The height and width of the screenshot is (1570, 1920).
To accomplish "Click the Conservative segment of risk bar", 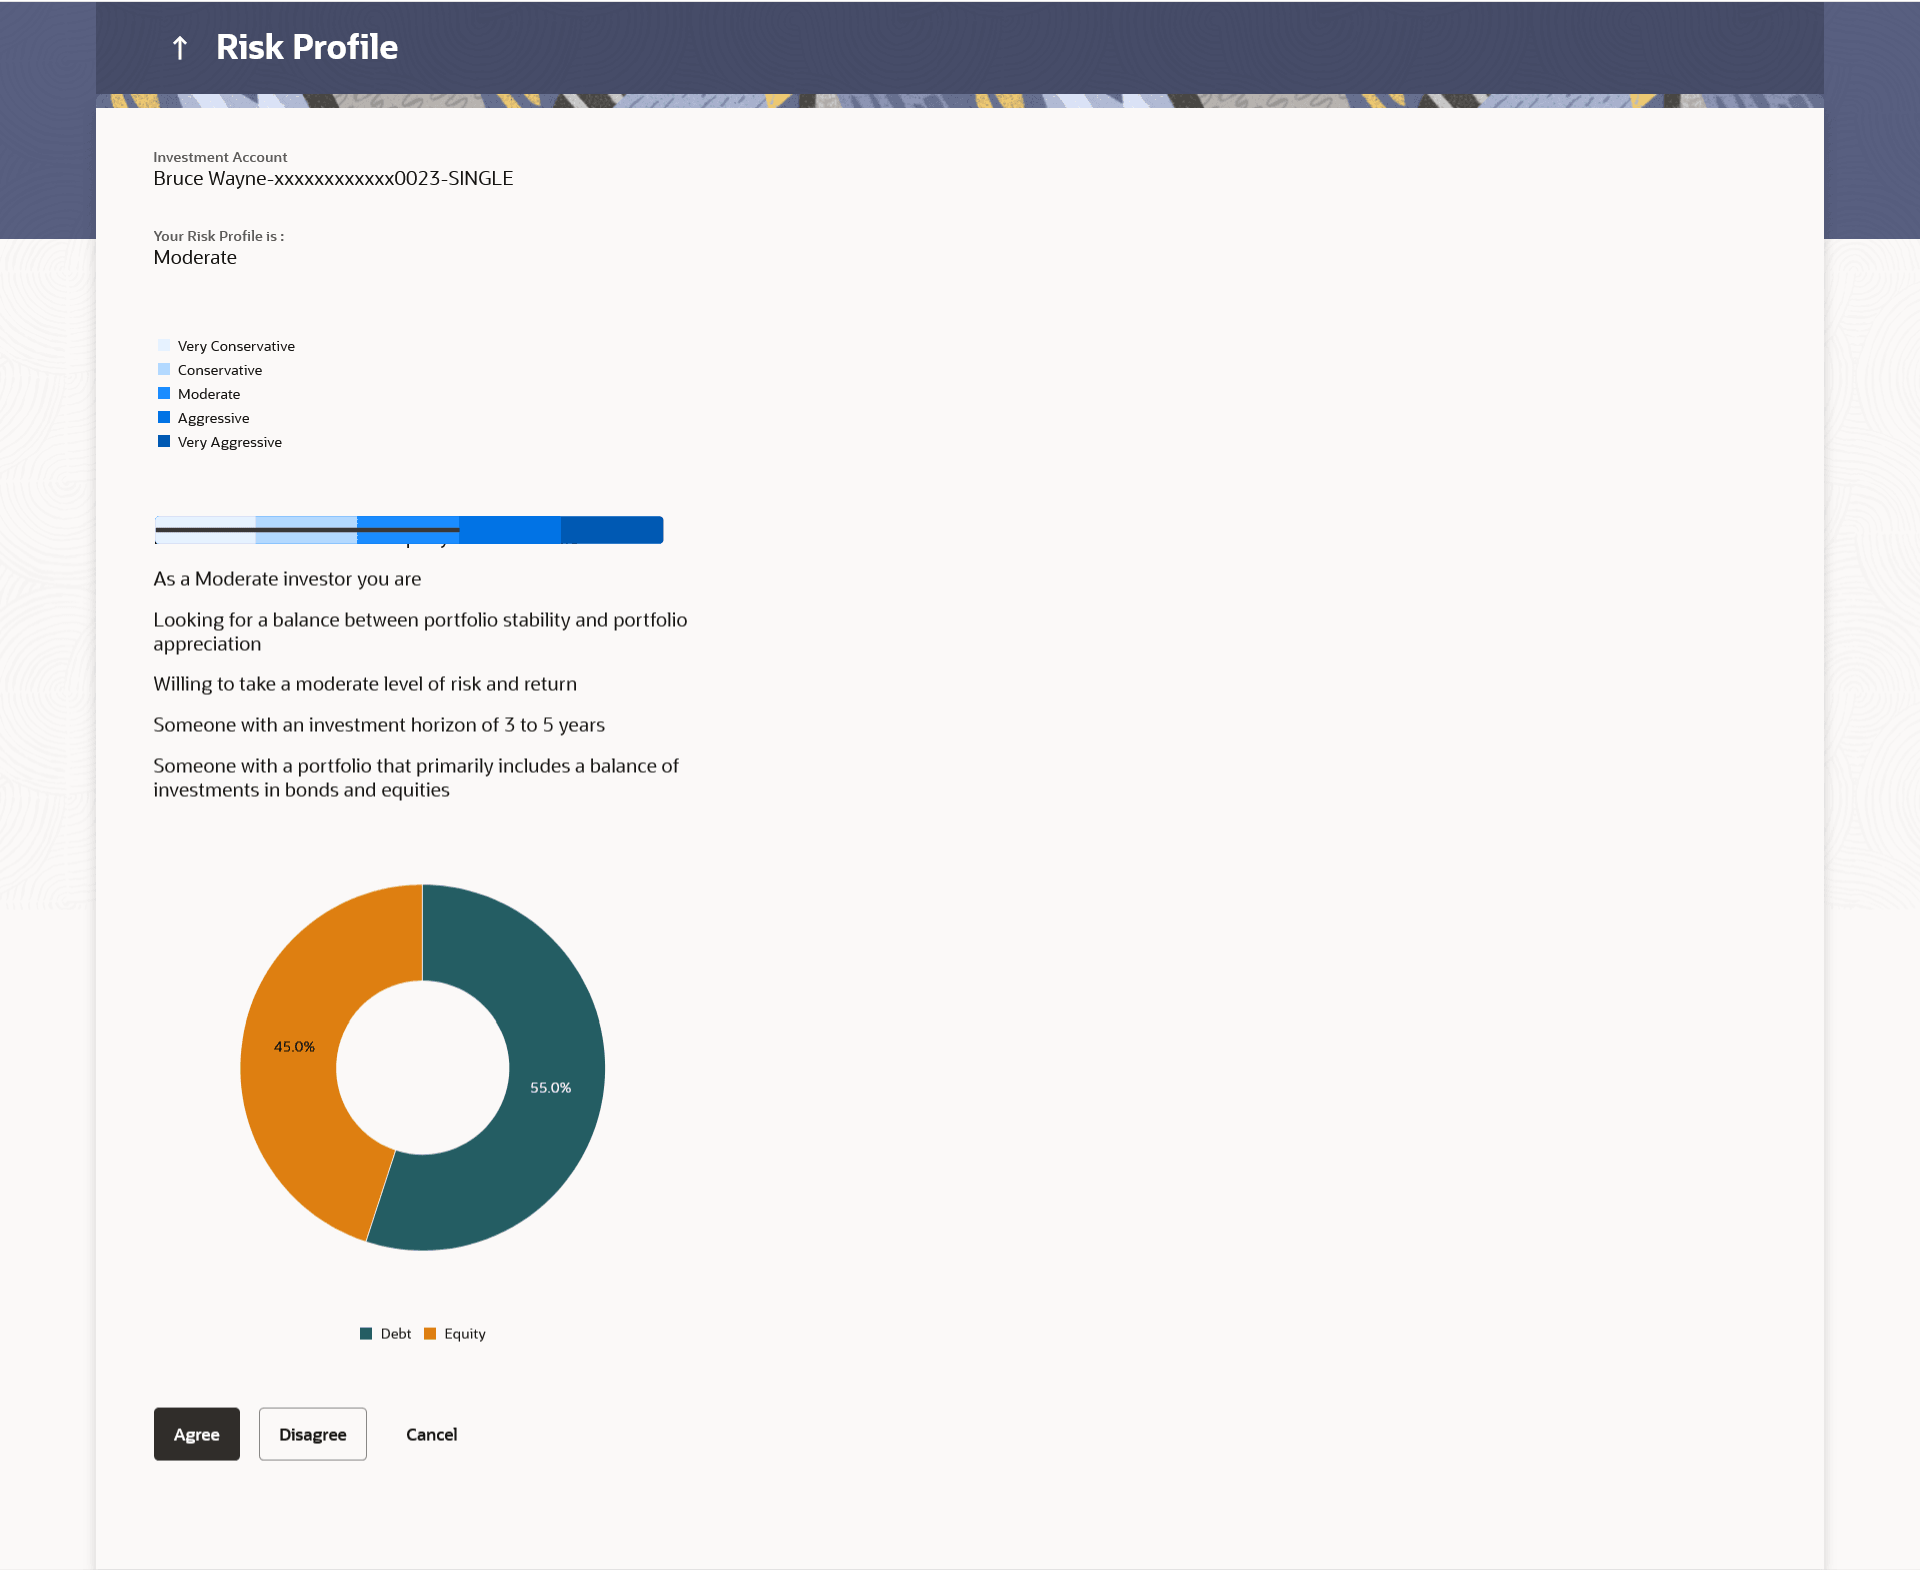I will [x=306, y=537].
